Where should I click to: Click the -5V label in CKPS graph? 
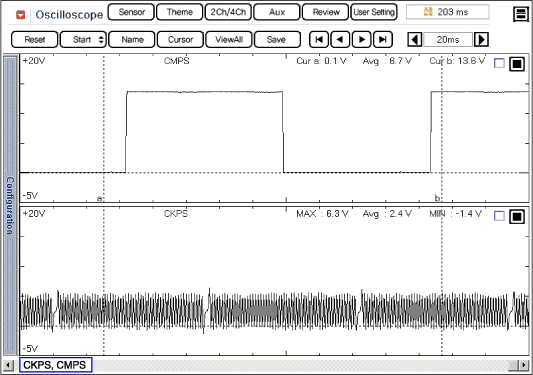pos(30,348)
